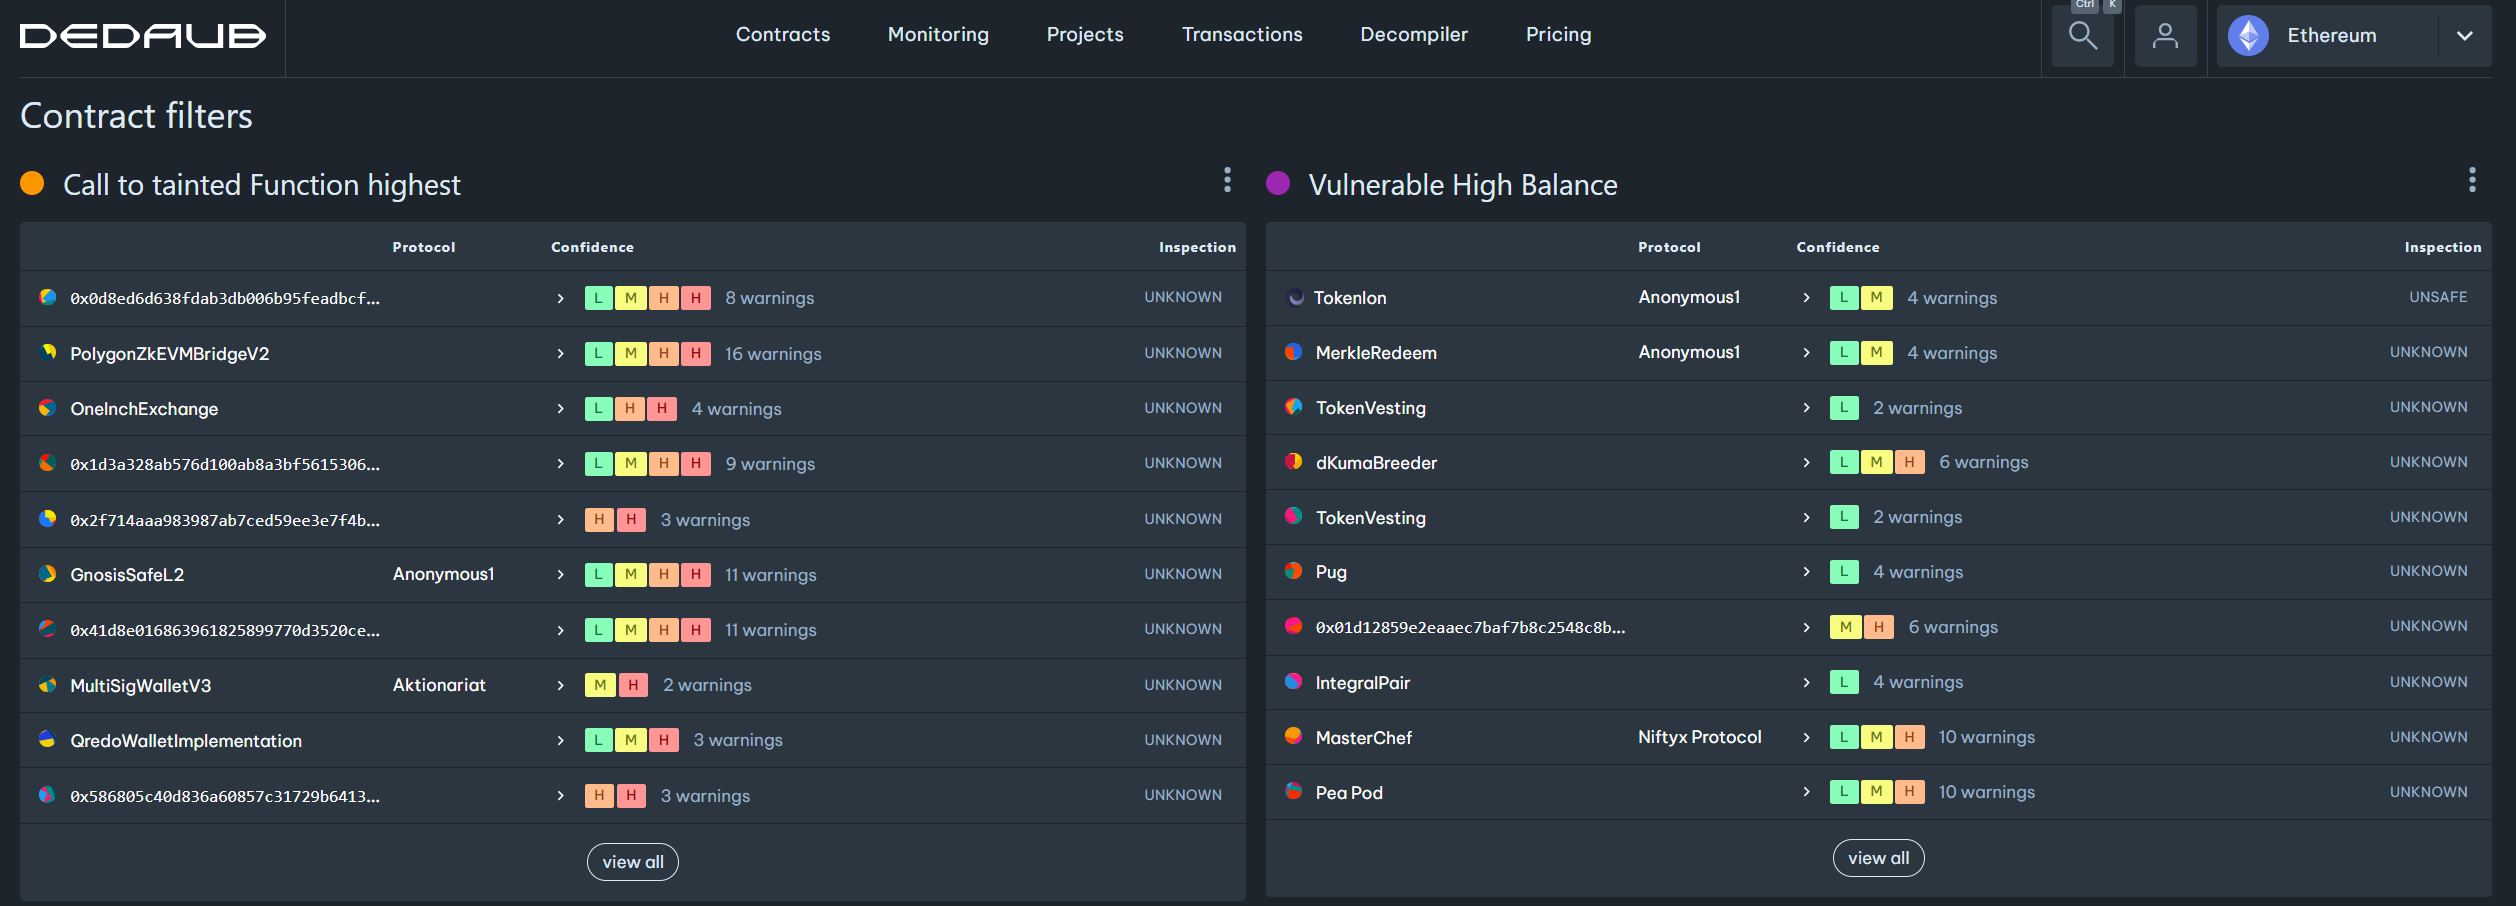Open the user account icon
Screen dimensions: 2516x906
tap(2165, 36)
